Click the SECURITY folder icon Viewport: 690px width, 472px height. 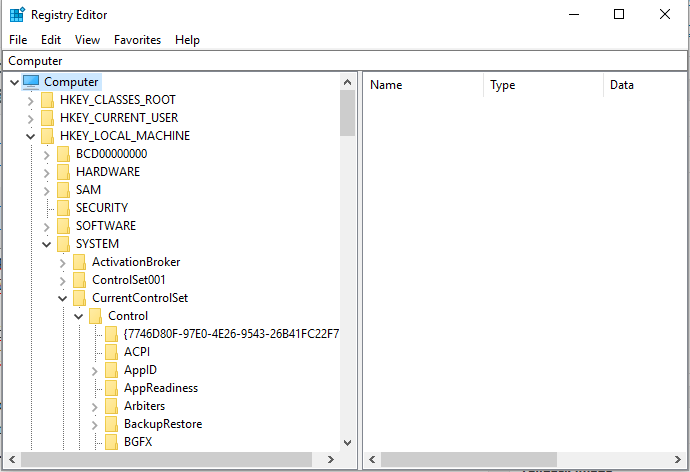tap(63, 208)
